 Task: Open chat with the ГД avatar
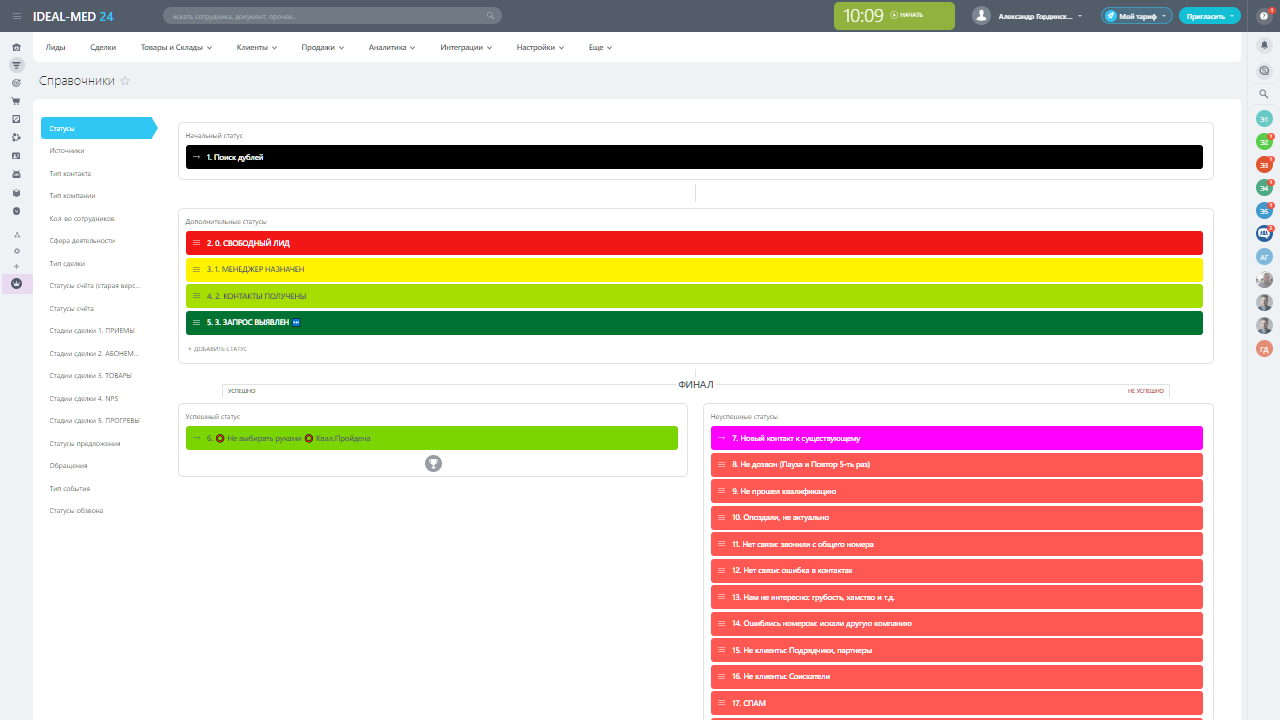(1264, 348)
